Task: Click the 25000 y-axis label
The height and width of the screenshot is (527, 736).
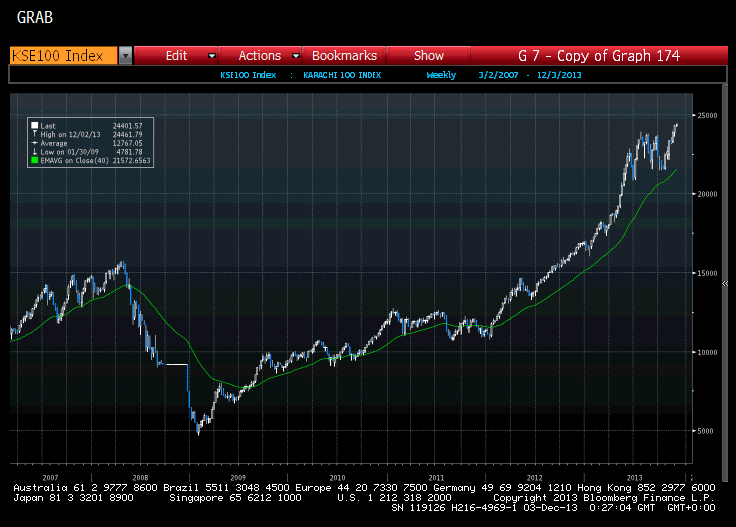Action: pos(707,115)
